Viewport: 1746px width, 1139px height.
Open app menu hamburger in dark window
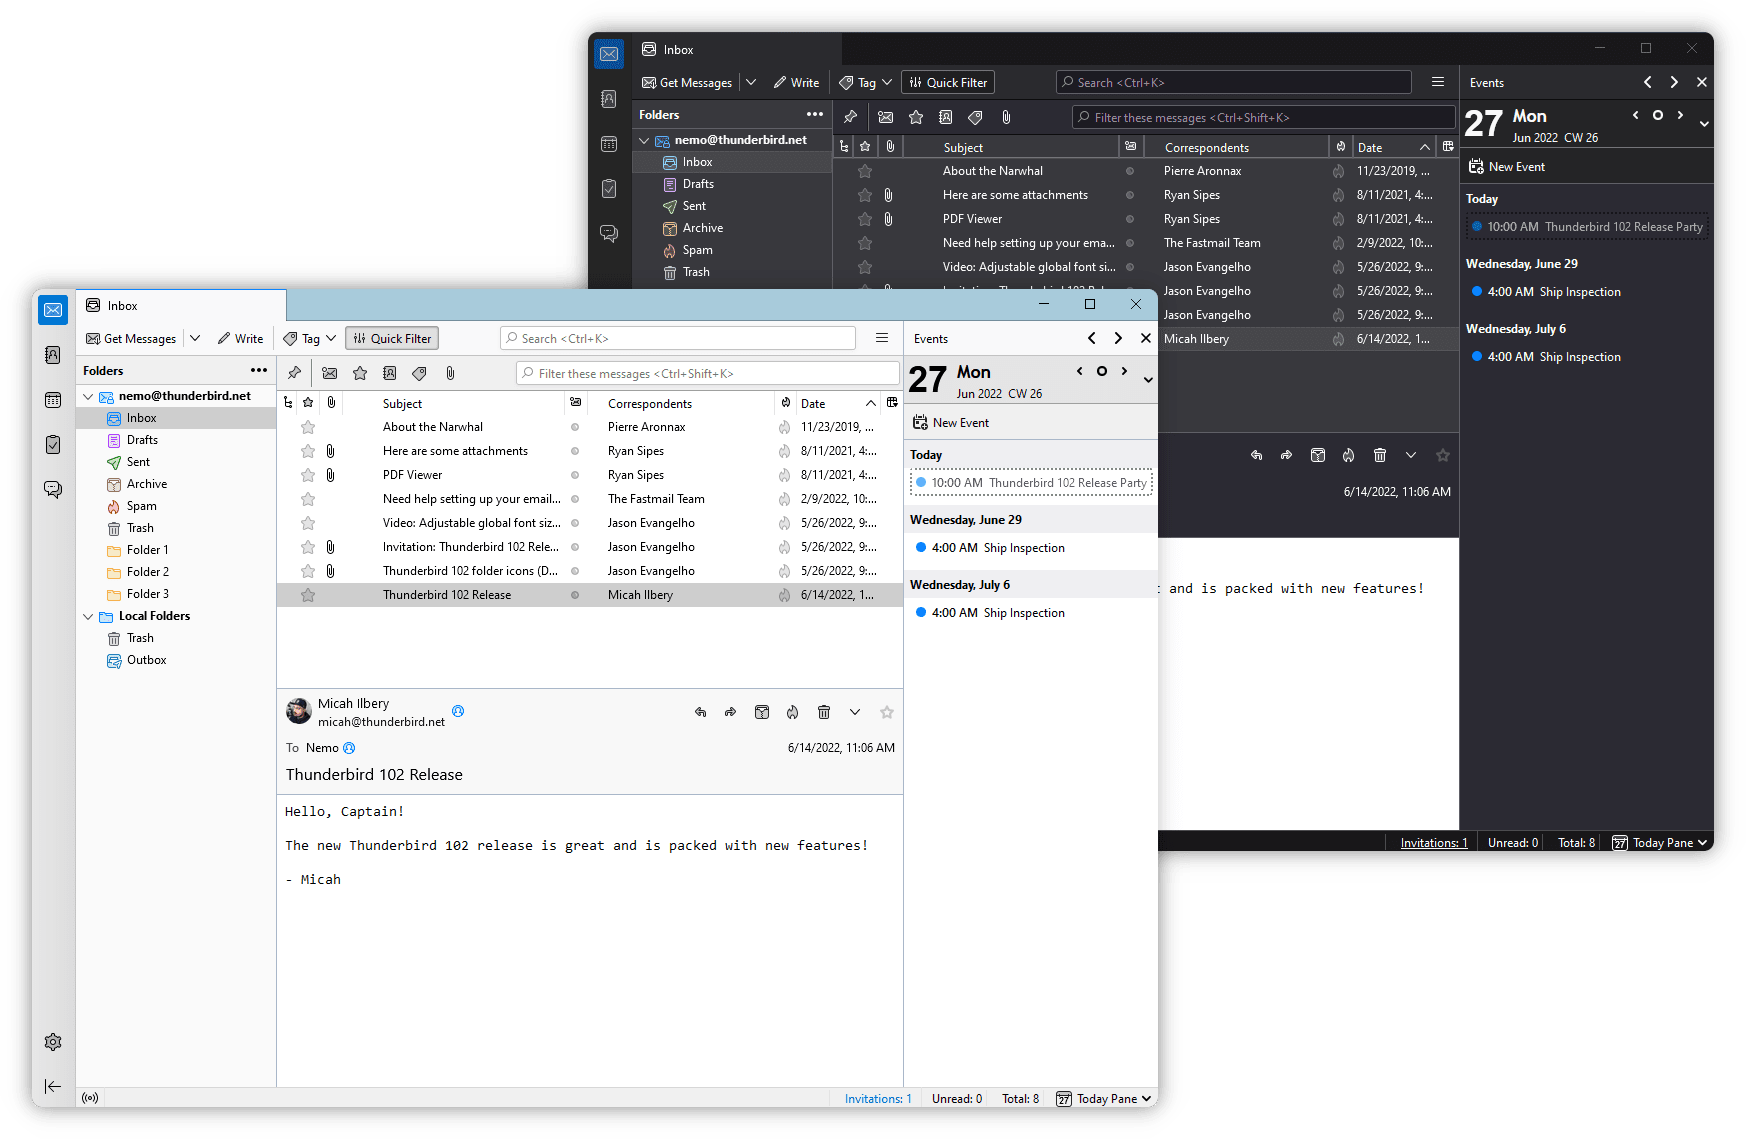[1438, 82]
